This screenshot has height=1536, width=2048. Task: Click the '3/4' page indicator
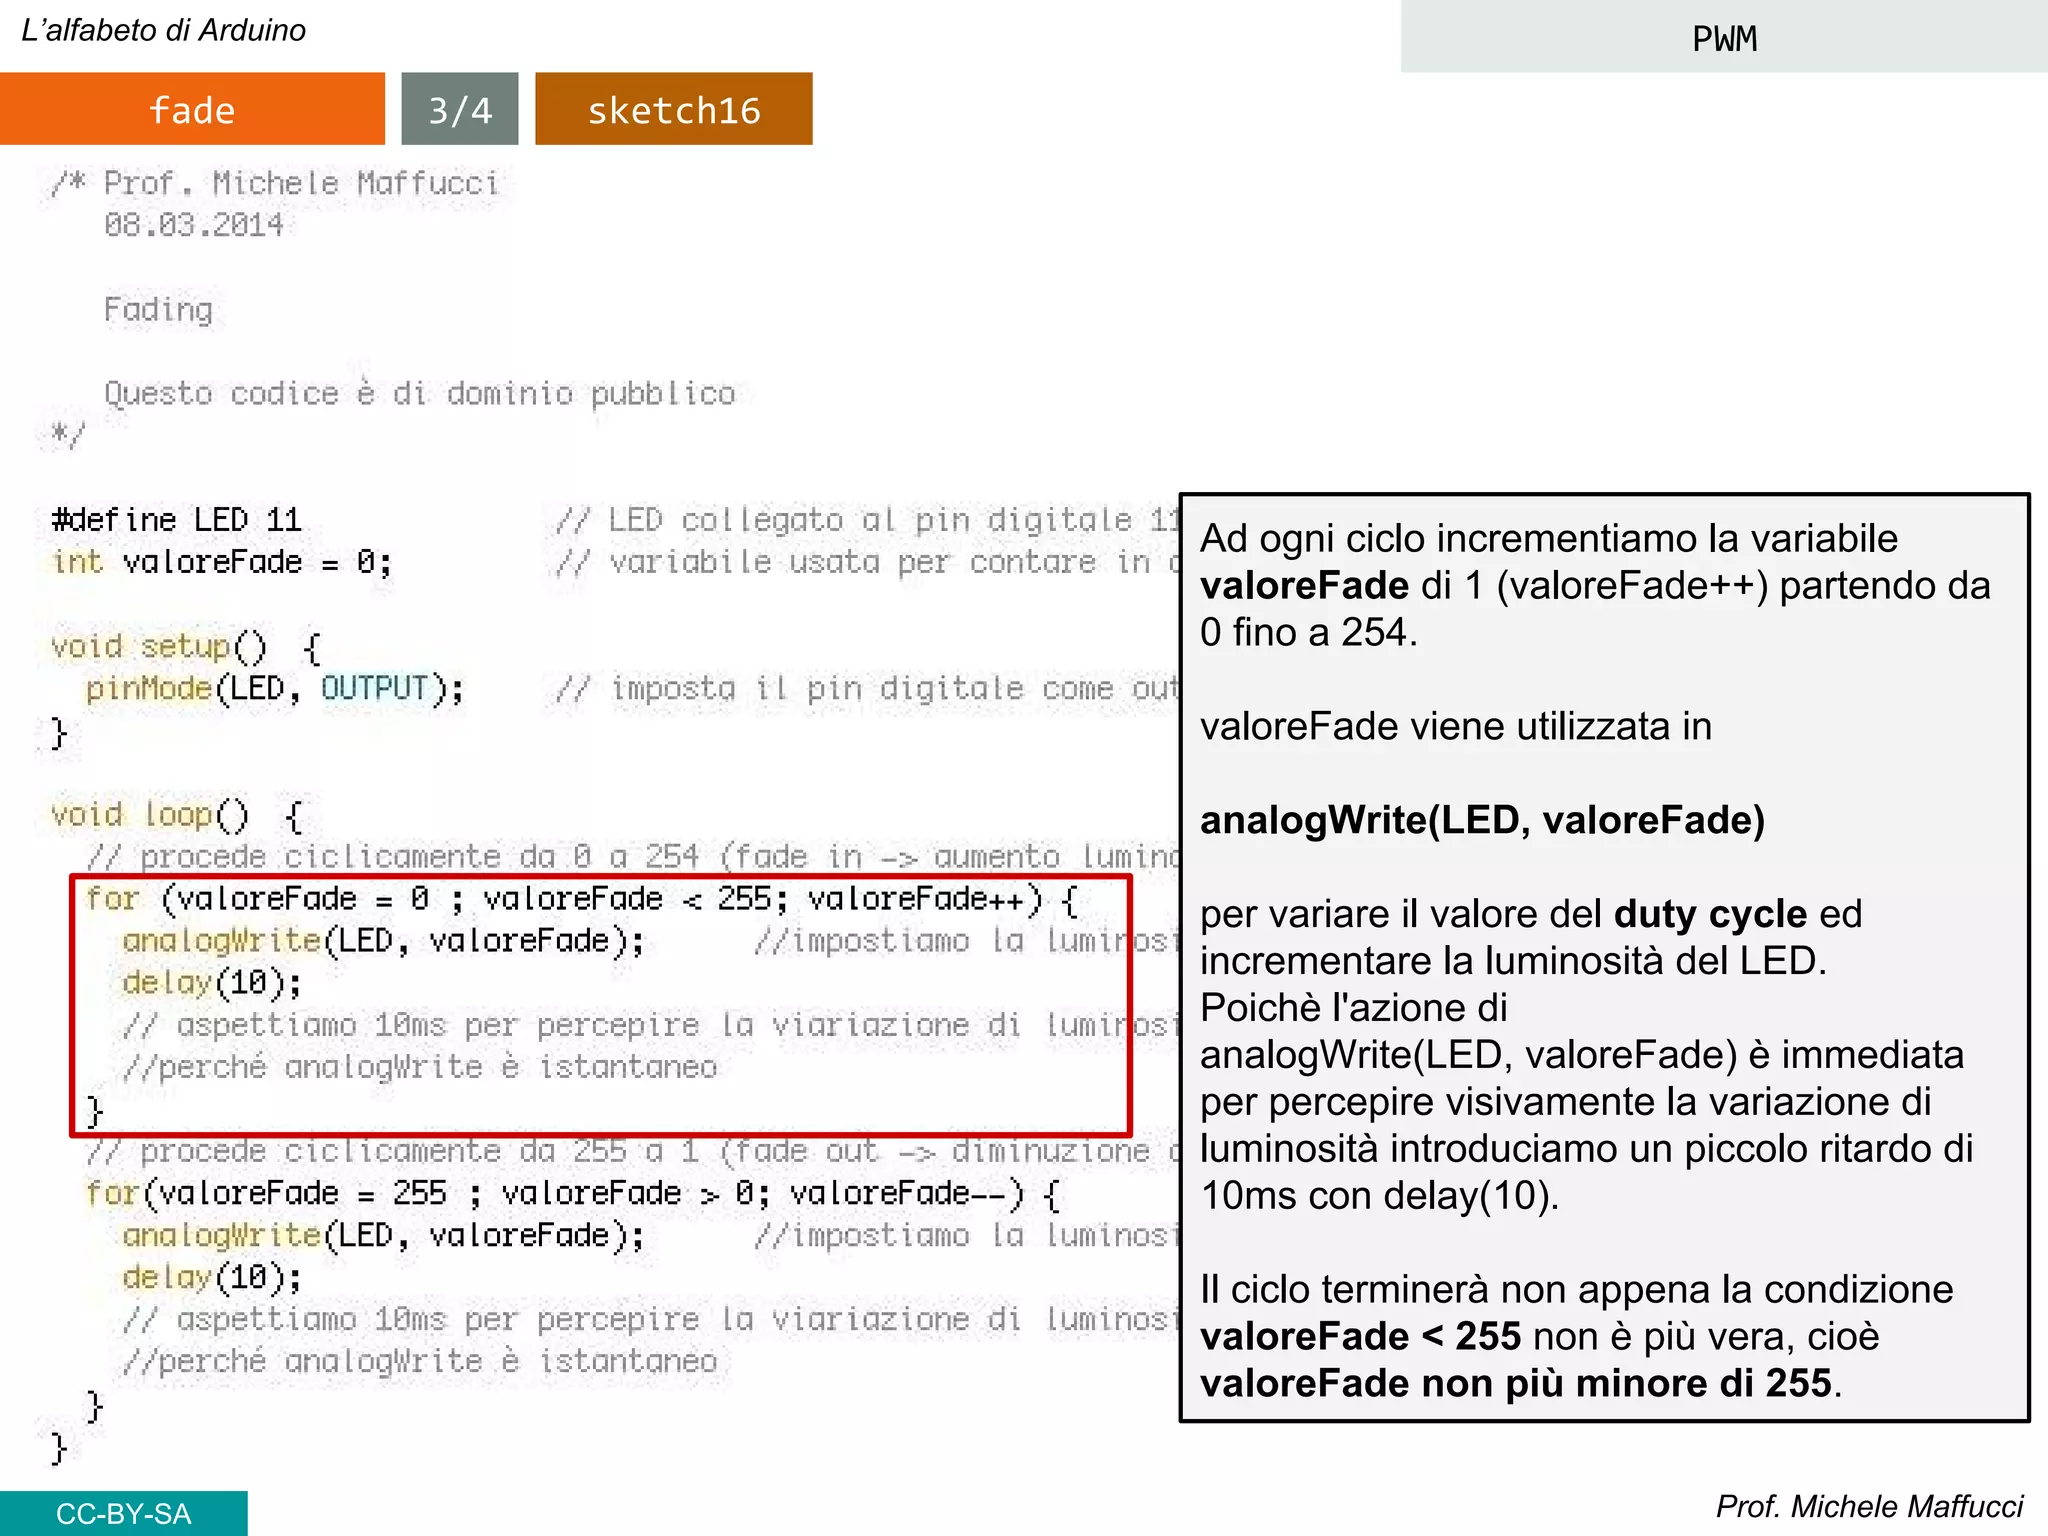click(460, 109)
